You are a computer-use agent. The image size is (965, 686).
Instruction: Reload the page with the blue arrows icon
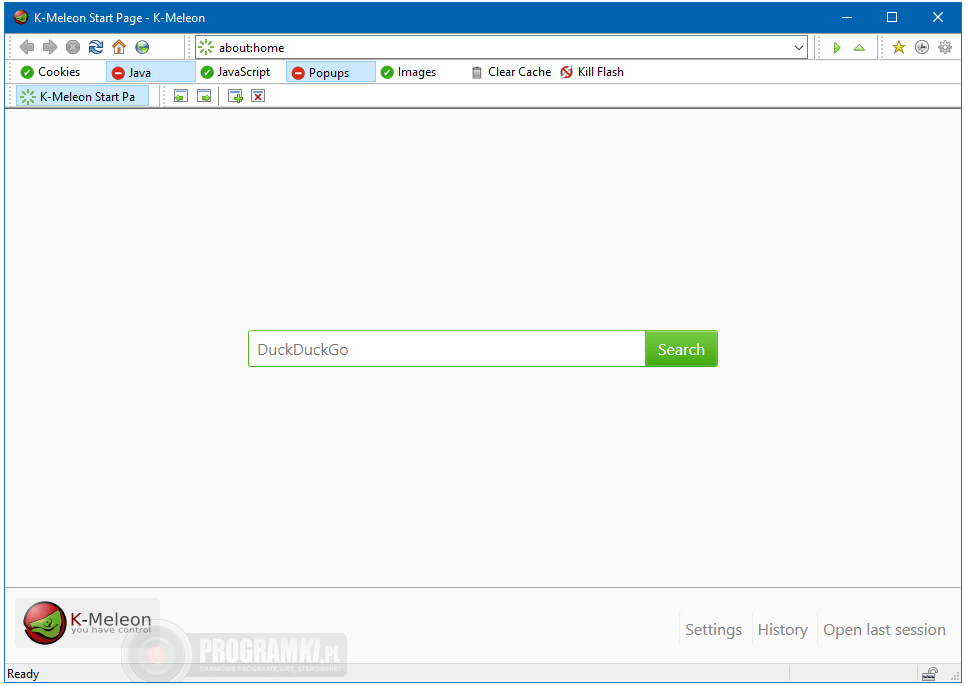96,47
